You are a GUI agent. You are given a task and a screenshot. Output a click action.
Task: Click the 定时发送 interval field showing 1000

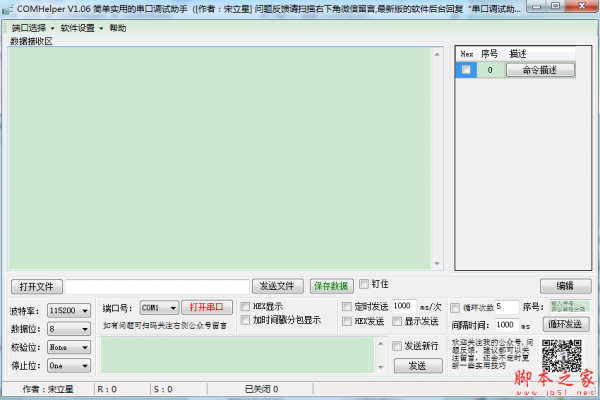tap(404, 306)
